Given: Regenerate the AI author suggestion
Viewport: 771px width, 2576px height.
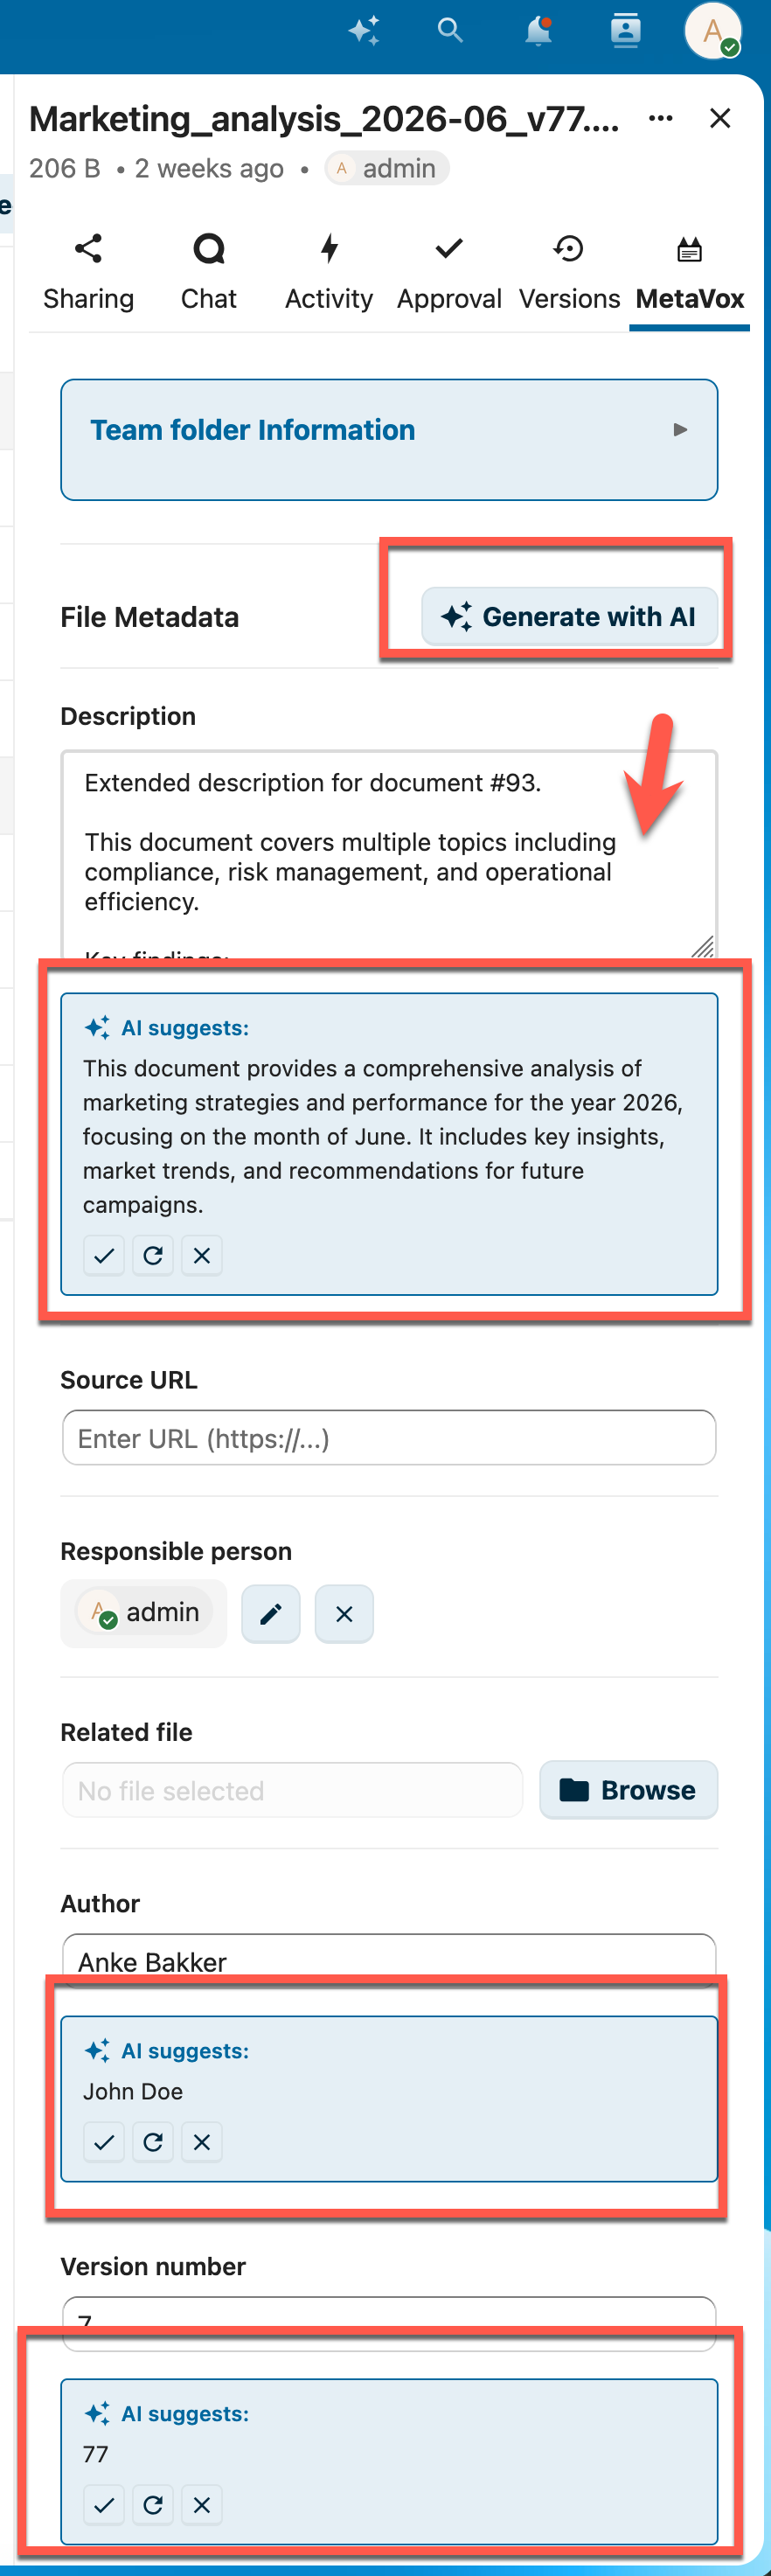Looking at the screenshot, I should (153, 2141).
